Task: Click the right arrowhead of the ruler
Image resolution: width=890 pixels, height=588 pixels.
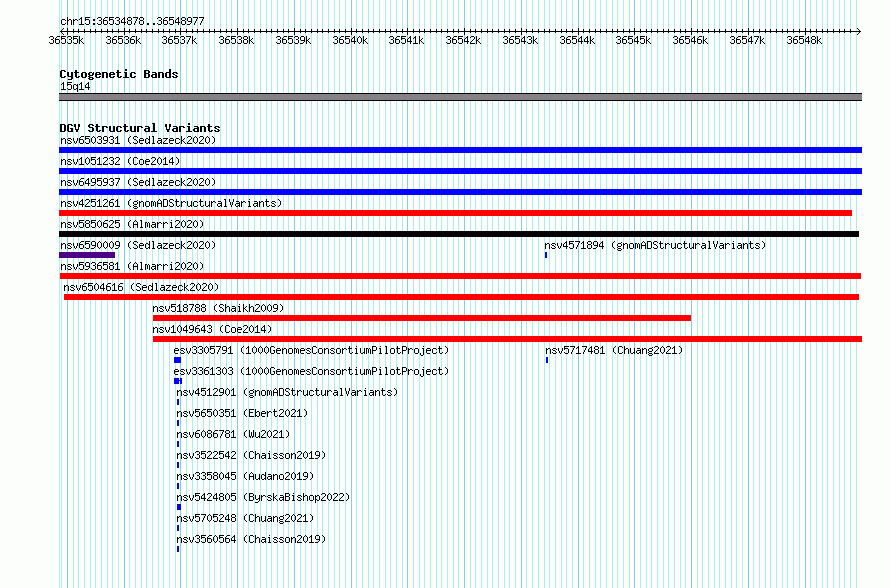Action: point(859,31)
